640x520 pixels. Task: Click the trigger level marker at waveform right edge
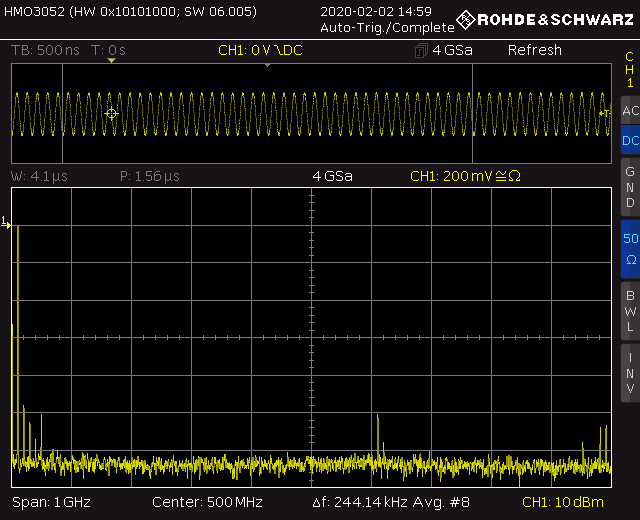[604, 114]
